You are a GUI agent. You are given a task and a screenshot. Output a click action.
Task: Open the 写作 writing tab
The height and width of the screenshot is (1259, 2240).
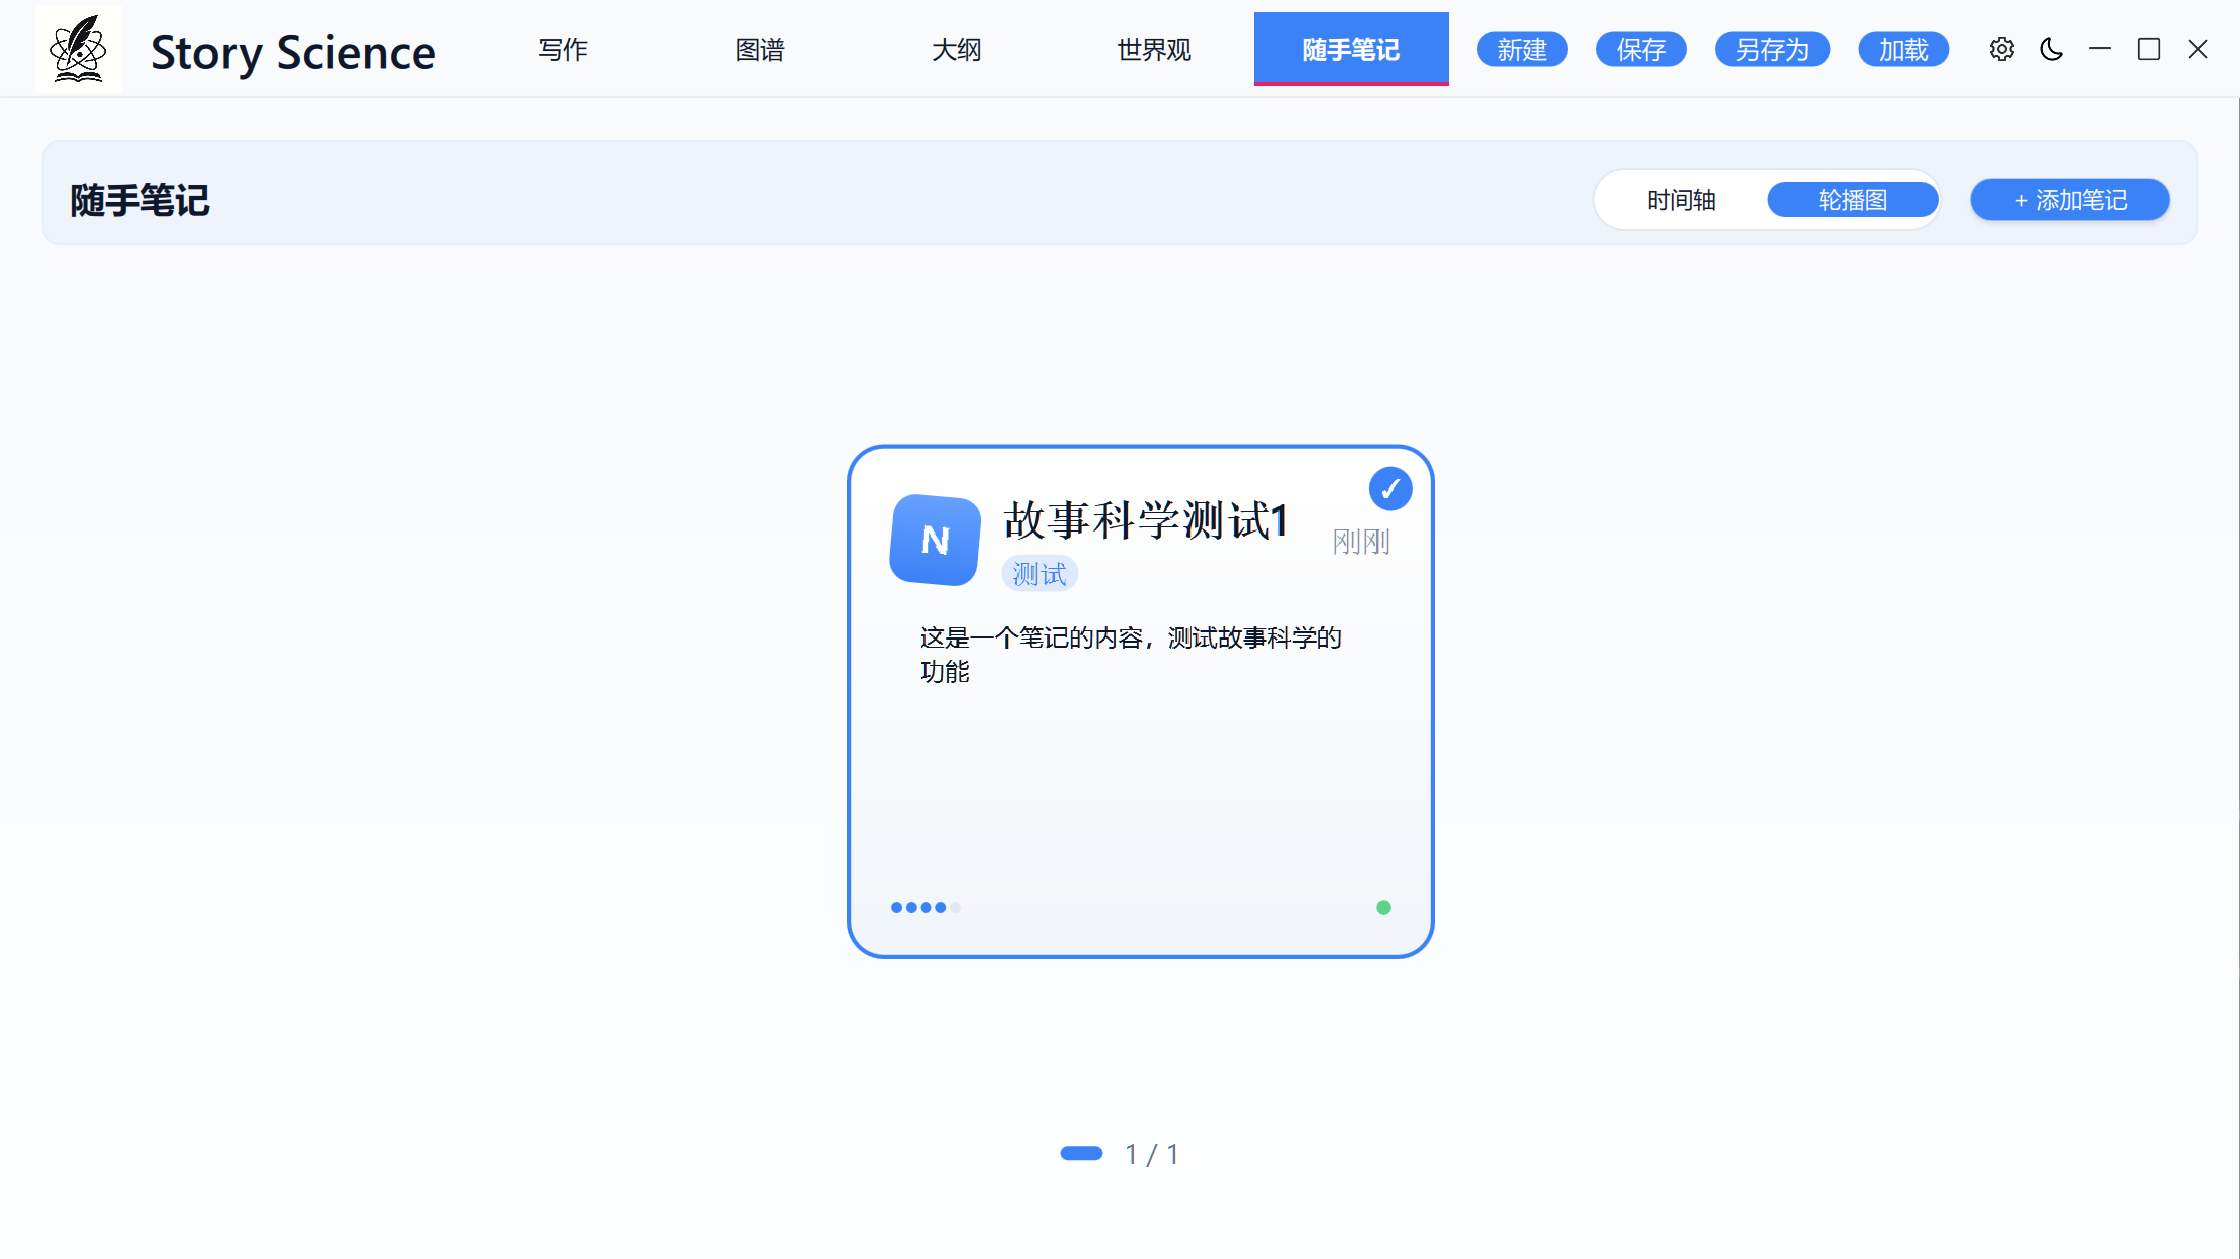[563, 50]
